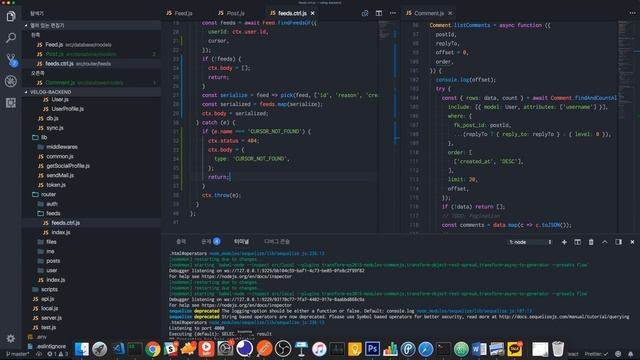Open Microsoft Word from the dock
This screenshot has height=360, width=640.
(x=479, y=349)
